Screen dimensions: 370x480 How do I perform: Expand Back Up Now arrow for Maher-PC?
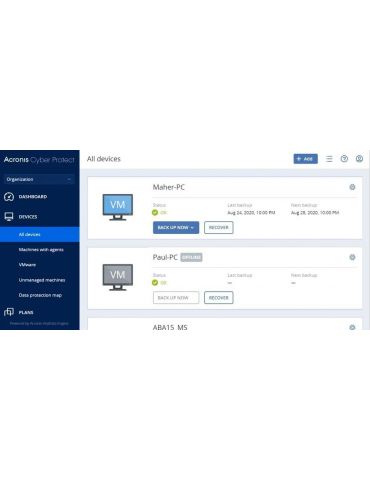pyautogui.click(x=192, y=227)
